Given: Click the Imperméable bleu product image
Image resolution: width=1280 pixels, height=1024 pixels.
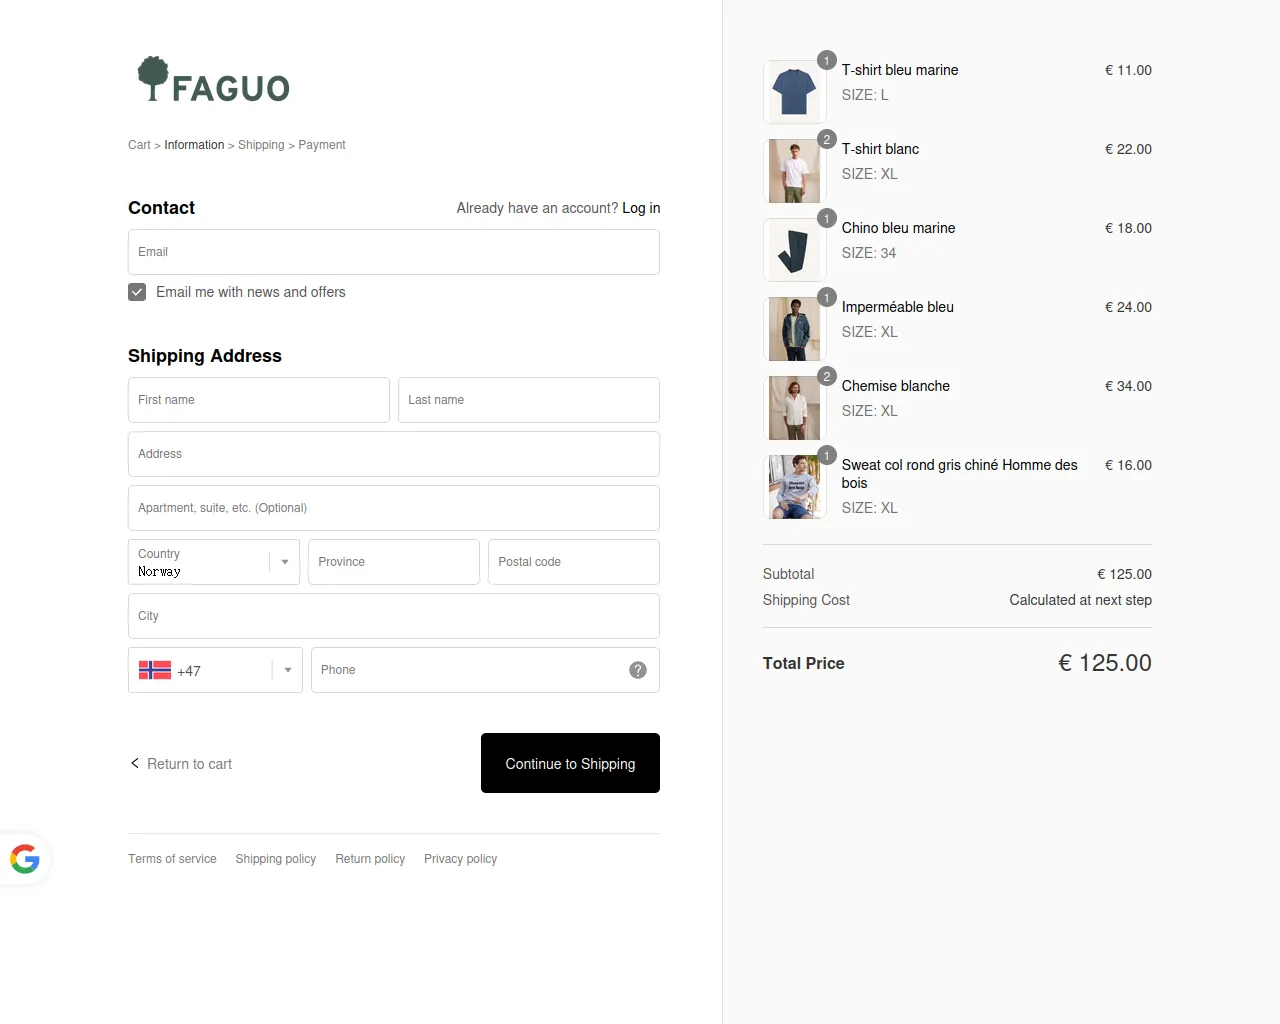Looking at the screenshot, I should click(x=794, y=329).
